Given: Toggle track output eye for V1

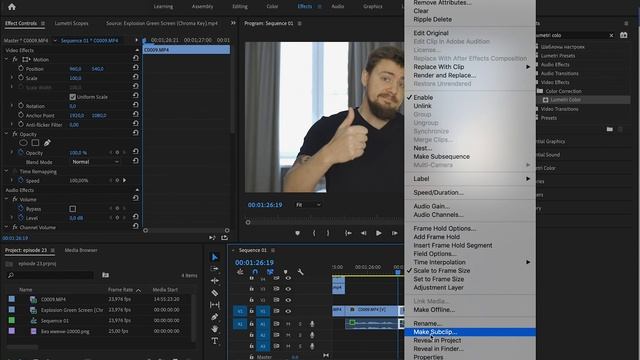Looking at the screenshot, I should pyautogui.click(x=288, y=311).
